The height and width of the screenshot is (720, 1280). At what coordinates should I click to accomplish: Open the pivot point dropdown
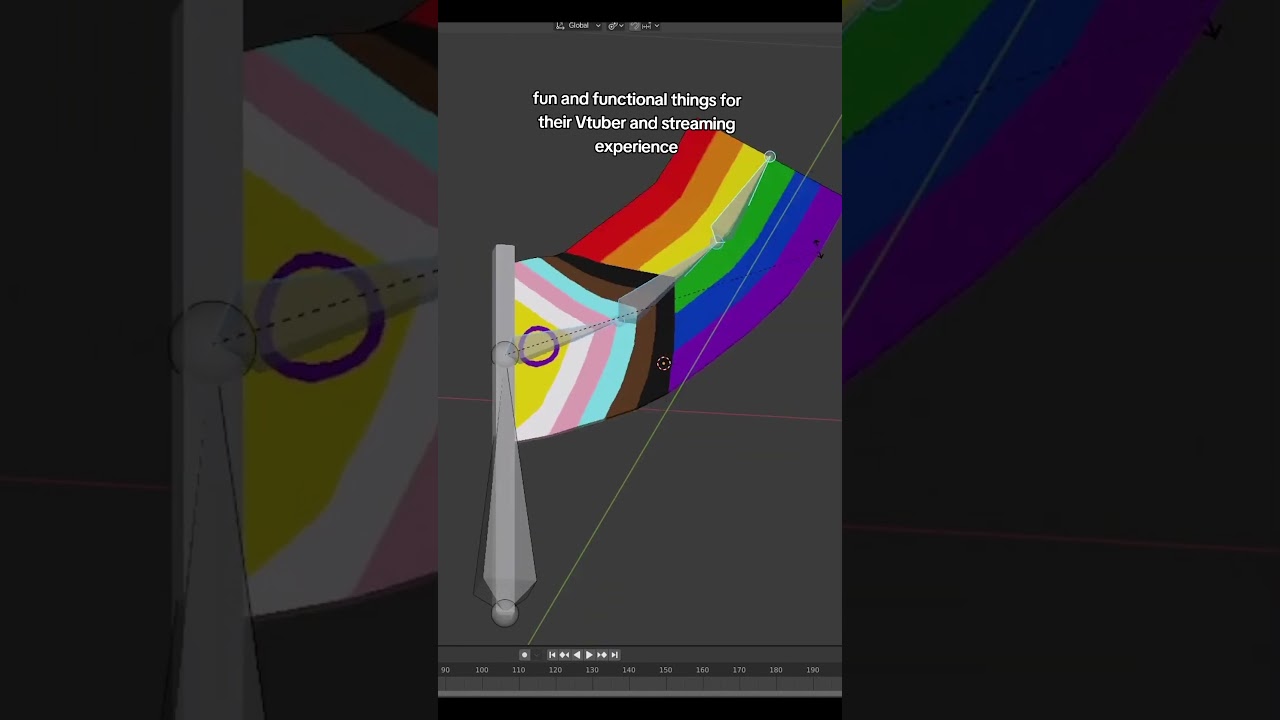click(615, 26)
